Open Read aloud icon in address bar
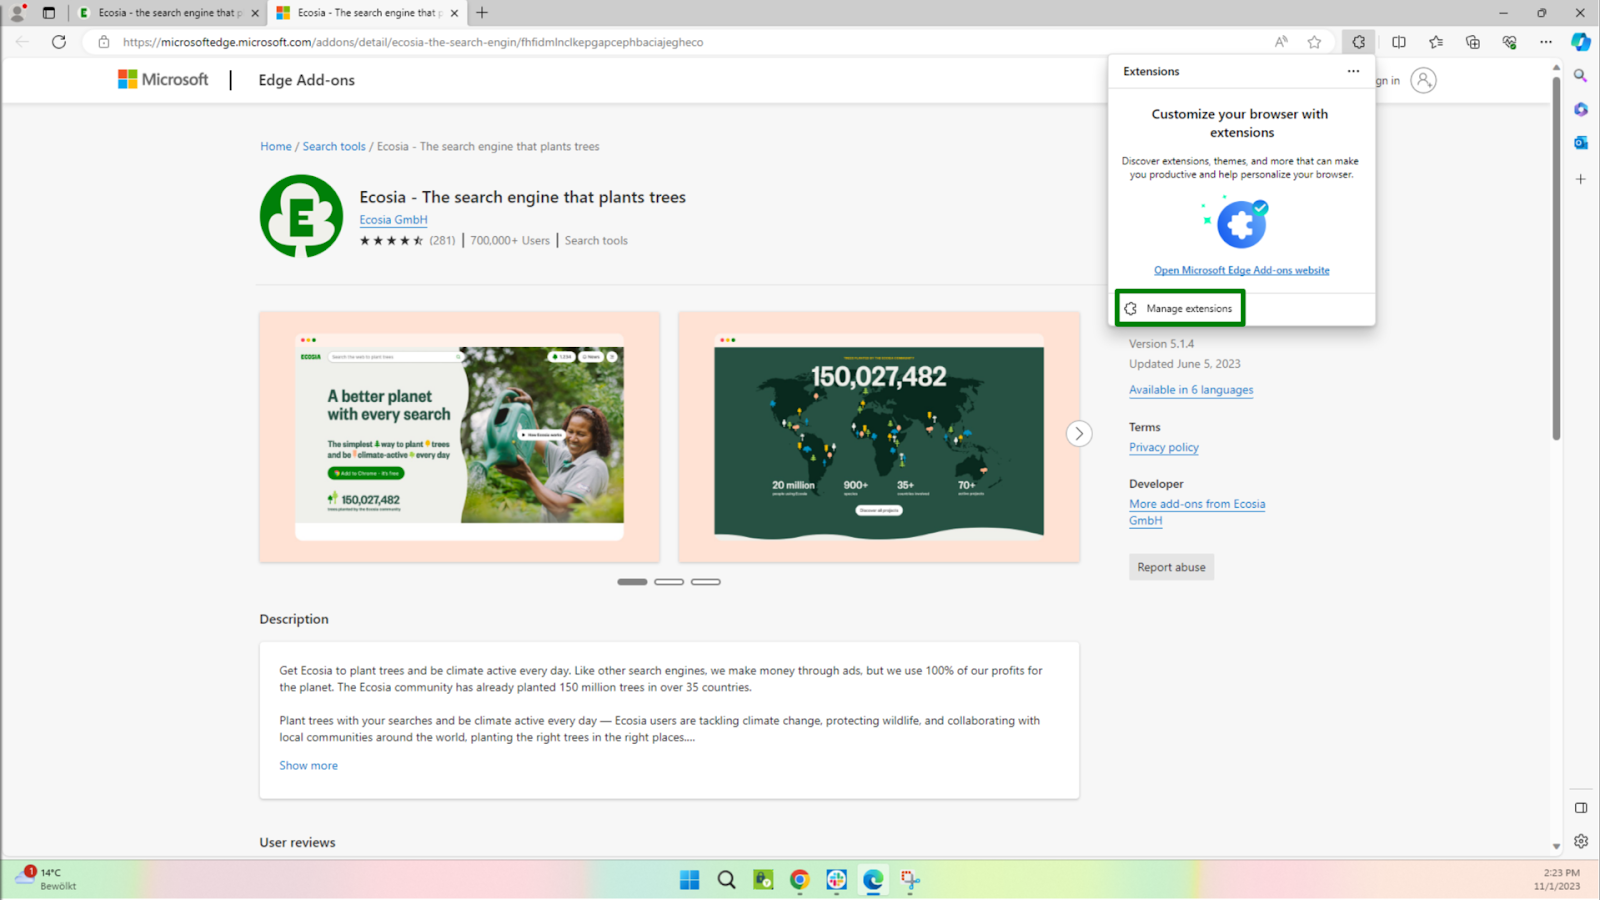The height and width of the screenshot is (900, 1600). click(x=1281, y=42)
